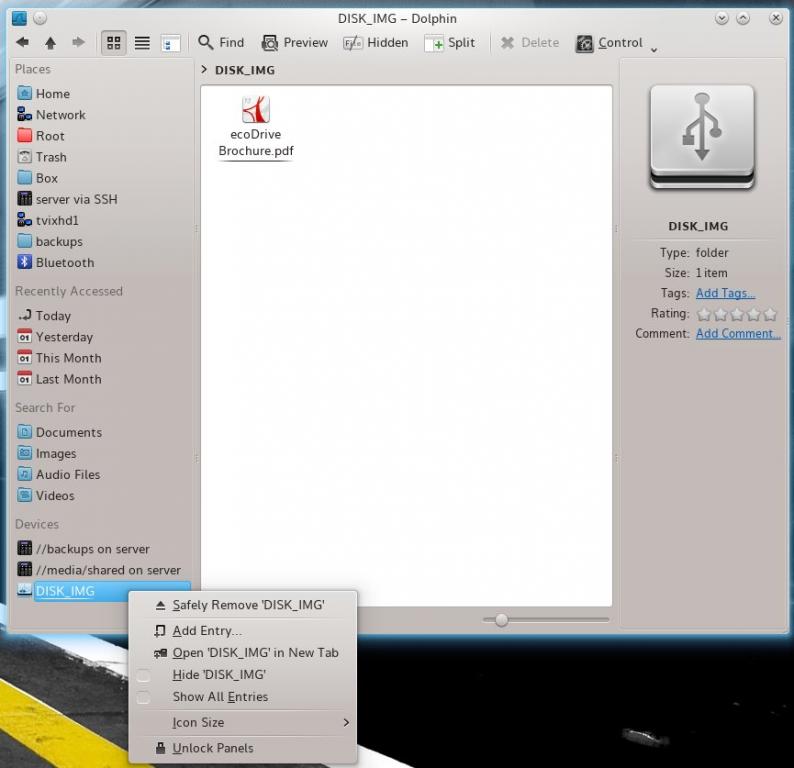The width and height of the screenshot is (794, 768).
Task: Open Bluetooth in Places panel
Action: pyautogui.click(x=64, y=263)
